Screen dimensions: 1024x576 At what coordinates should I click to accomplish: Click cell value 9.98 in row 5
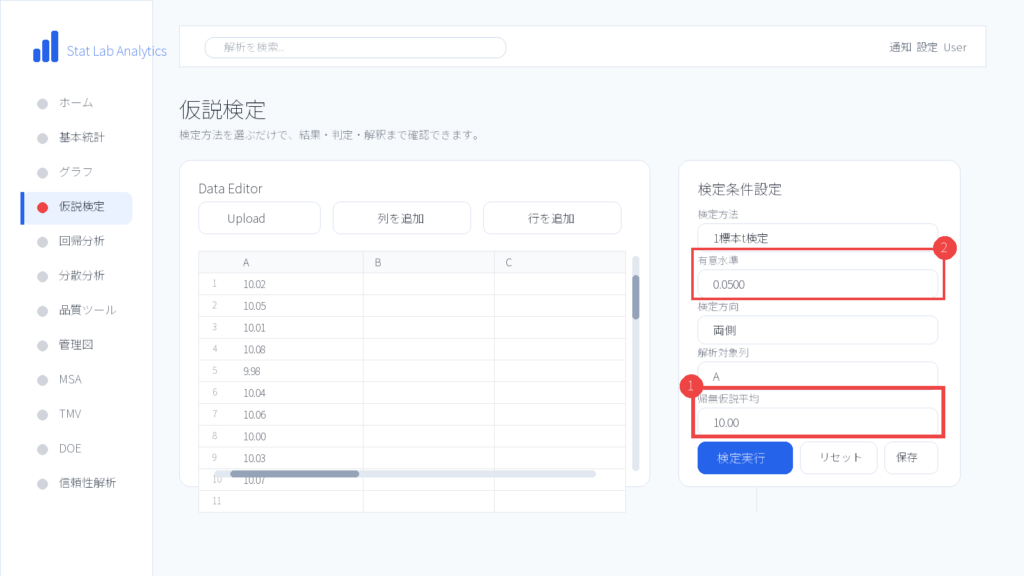coord(251,371)
